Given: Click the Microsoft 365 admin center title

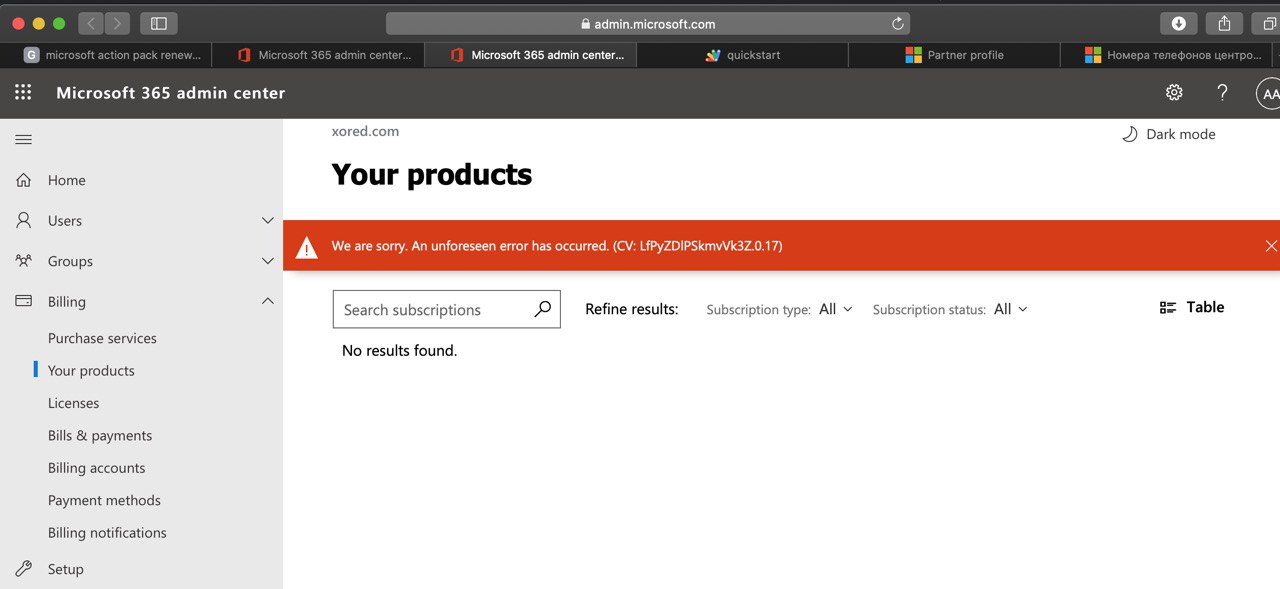Looking at the screenshot, I should pos(171,93).
